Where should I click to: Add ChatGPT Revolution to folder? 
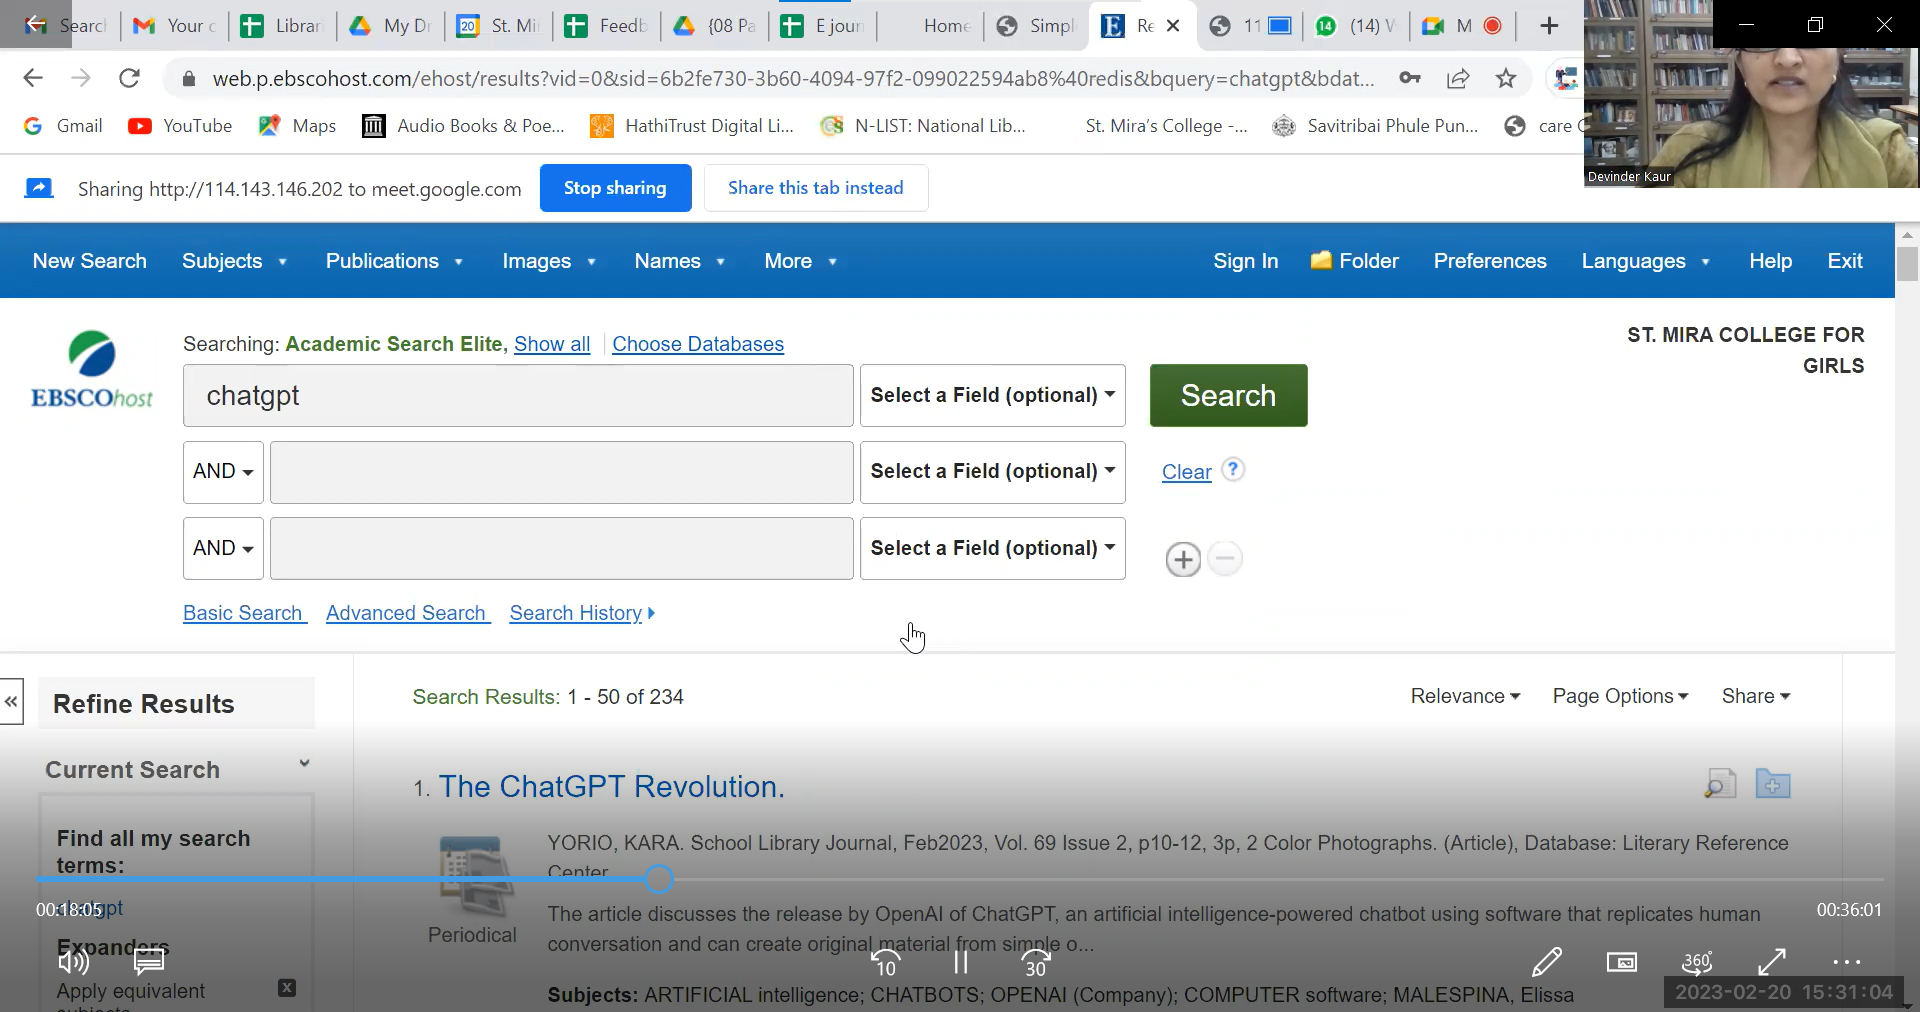tap(1772, 784)
